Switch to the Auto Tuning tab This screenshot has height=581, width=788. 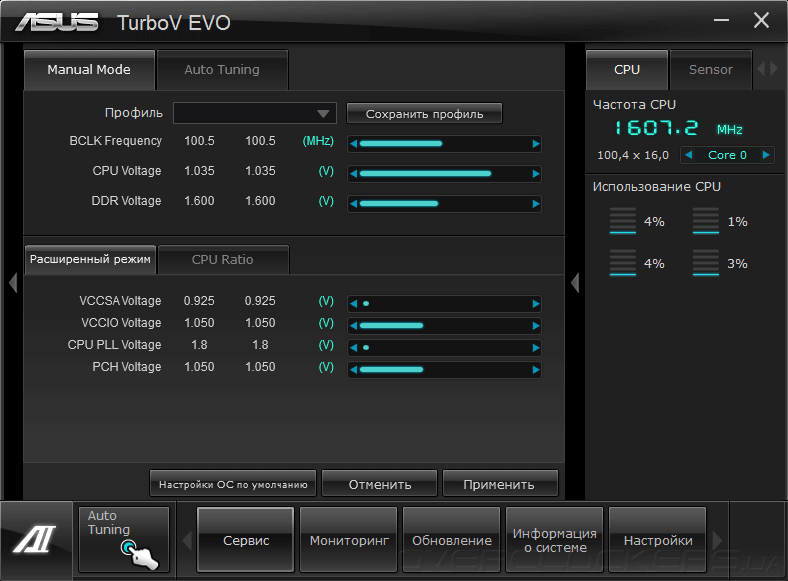222,69
